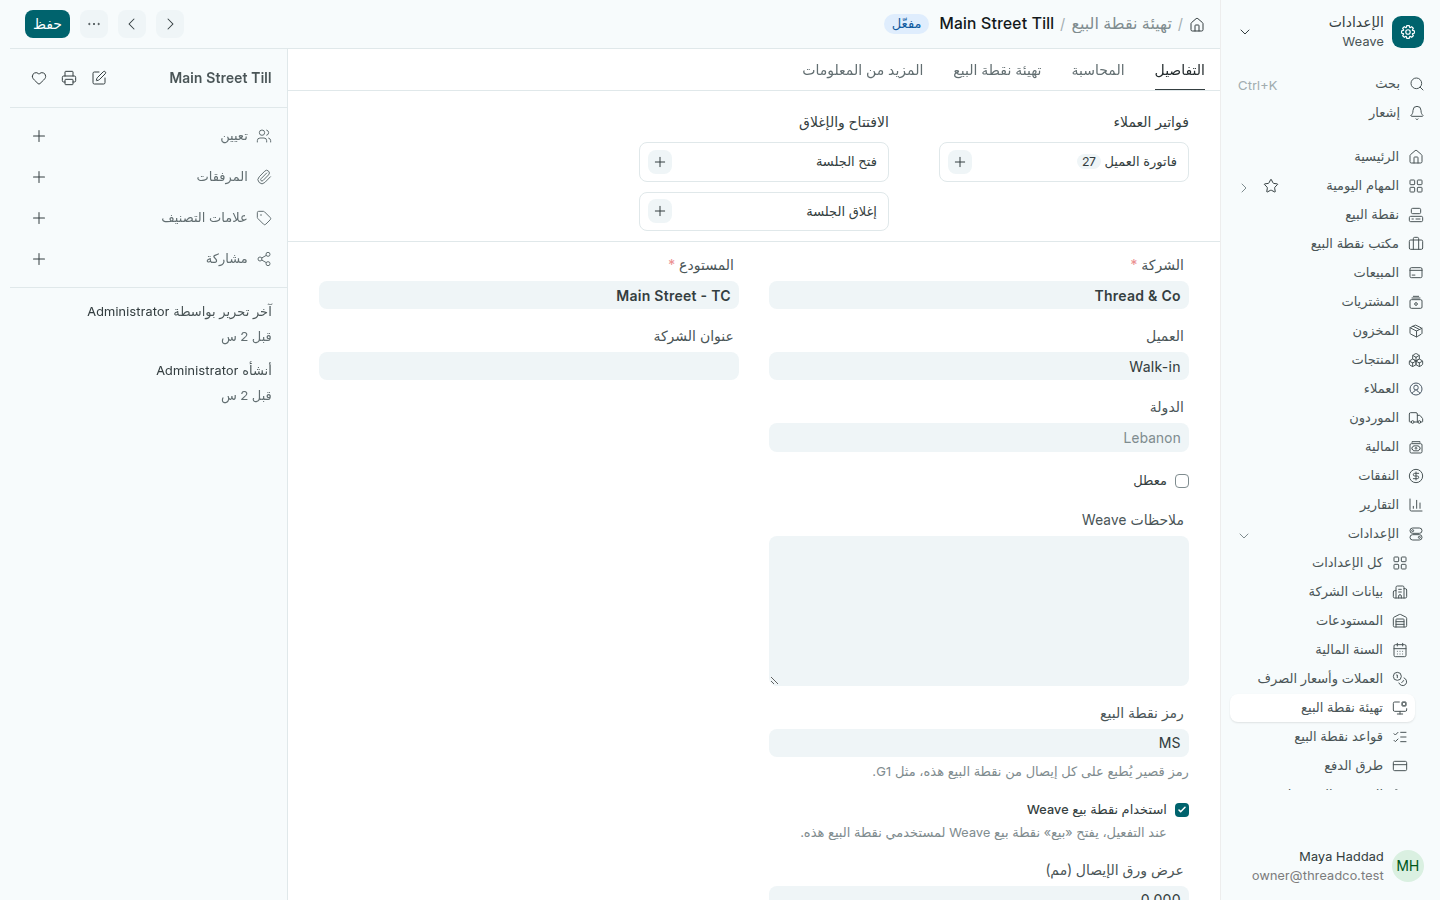
Task: Add an assignment with plus next to تعيين
Action: [x=39, y=136]
